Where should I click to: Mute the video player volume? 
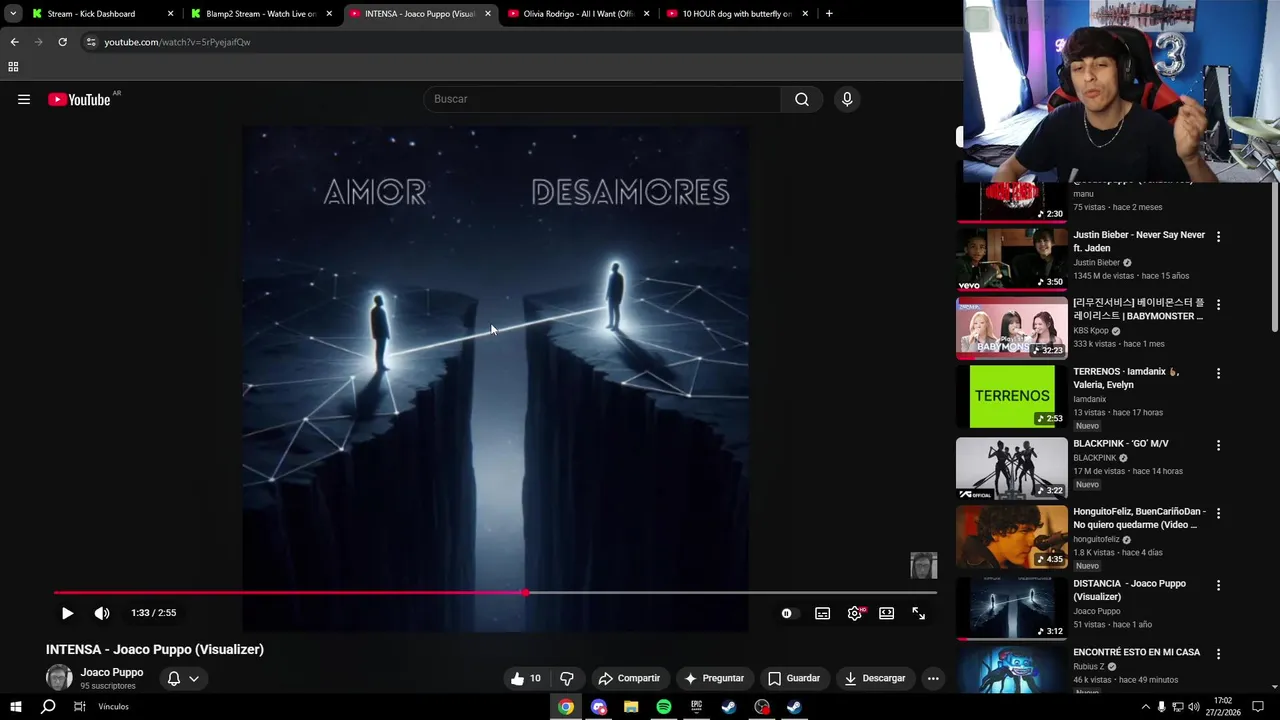point(102,613)
